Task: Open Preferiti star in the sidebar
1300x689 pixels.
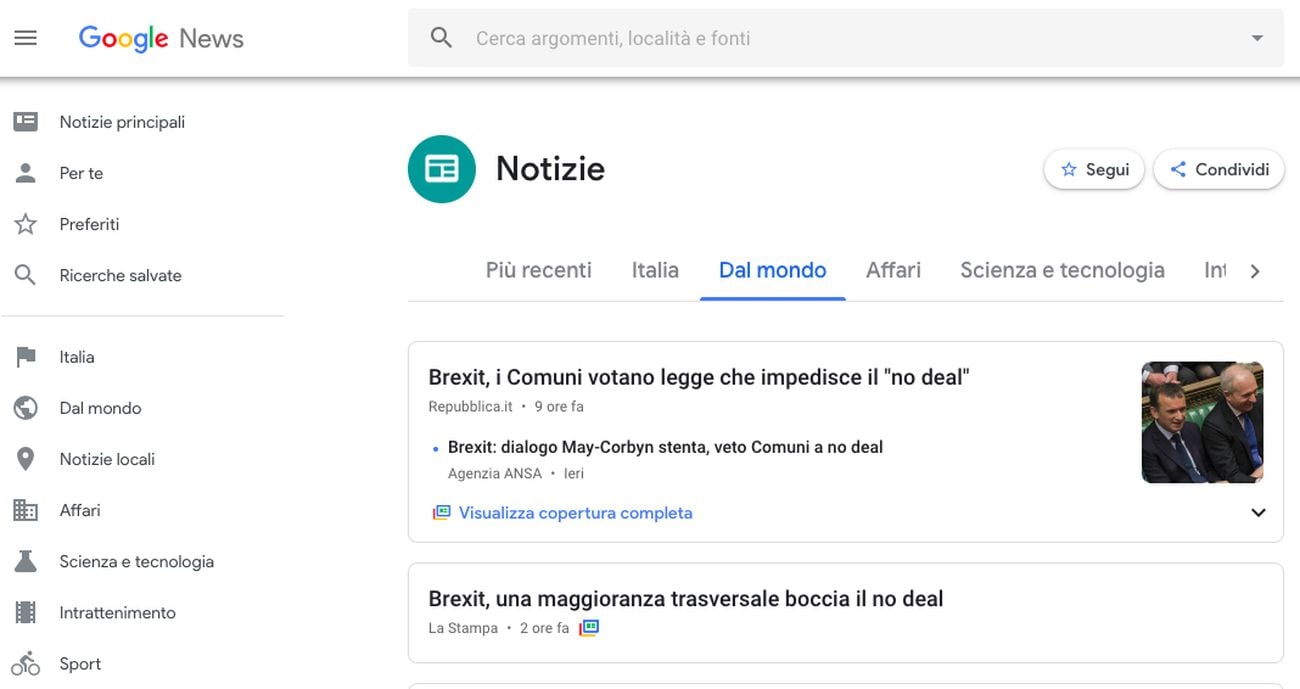Action: point(26,224)
